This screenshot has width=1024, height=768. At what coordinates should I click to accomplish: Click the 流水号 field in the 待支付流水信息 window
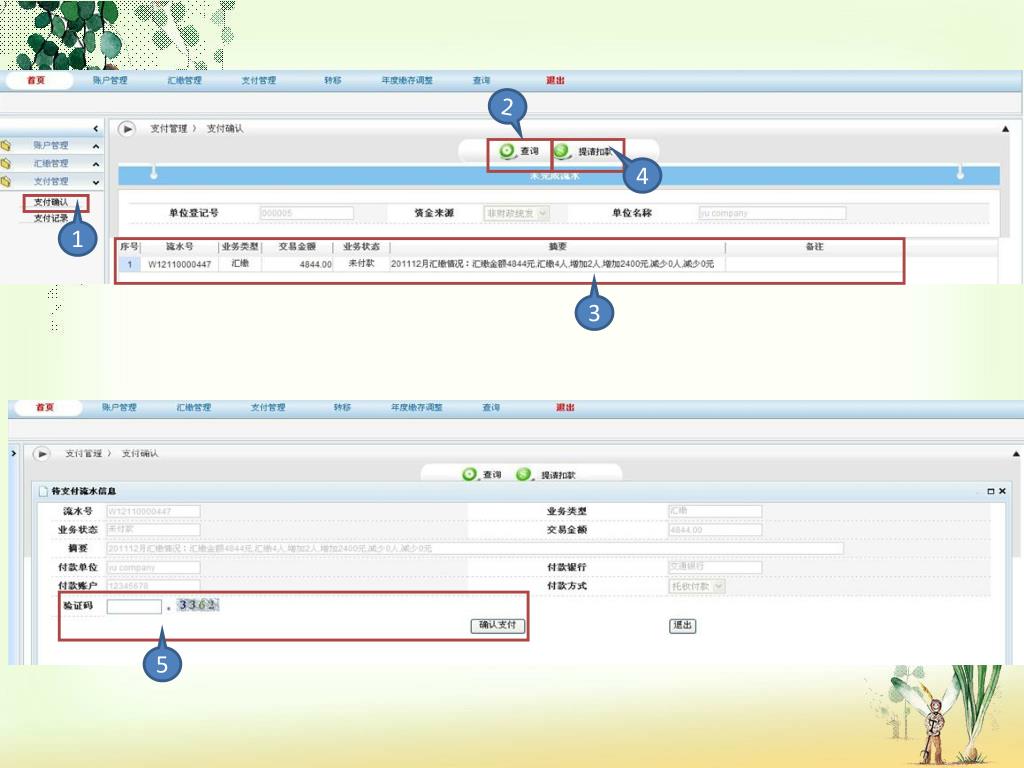[153, 511]
